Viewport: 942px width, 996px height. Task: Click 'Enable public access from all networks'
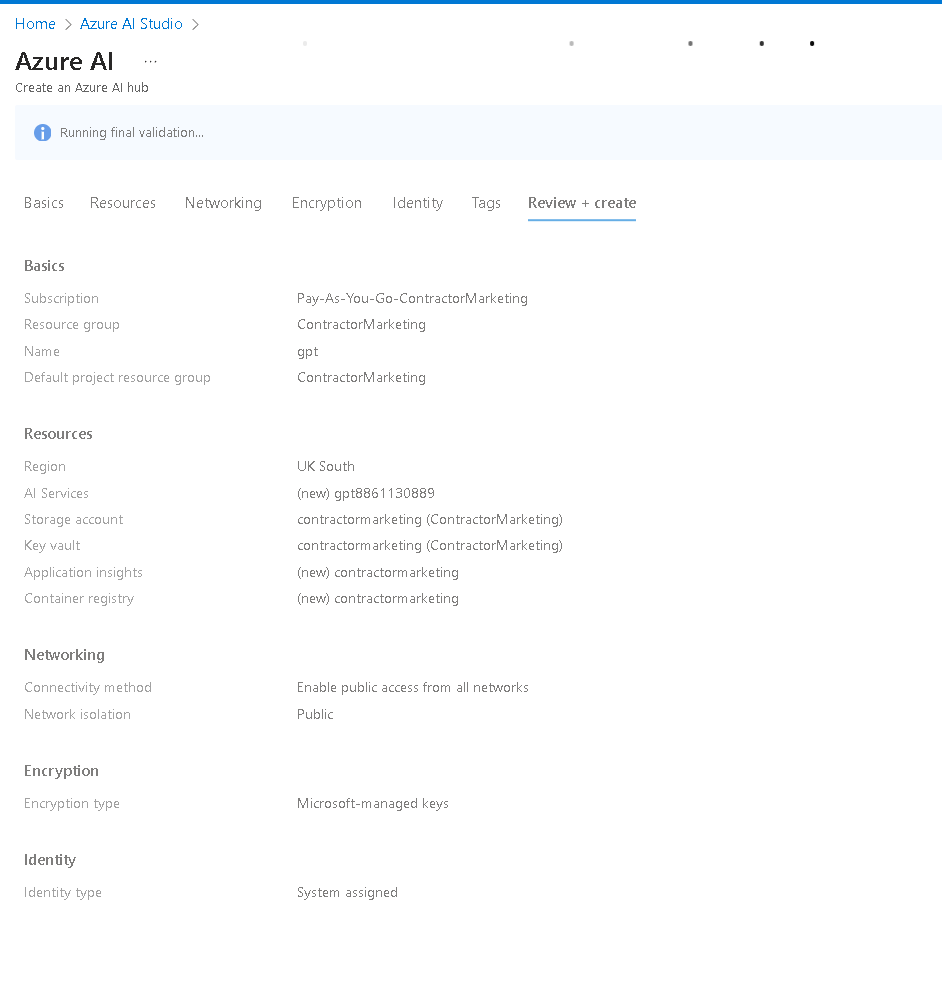[413, 687]
